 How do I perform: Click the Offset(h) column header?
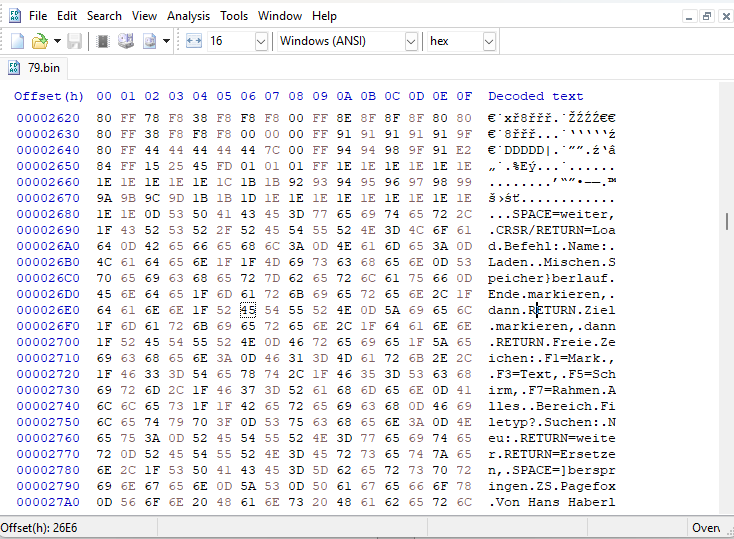tap(49, 96)
